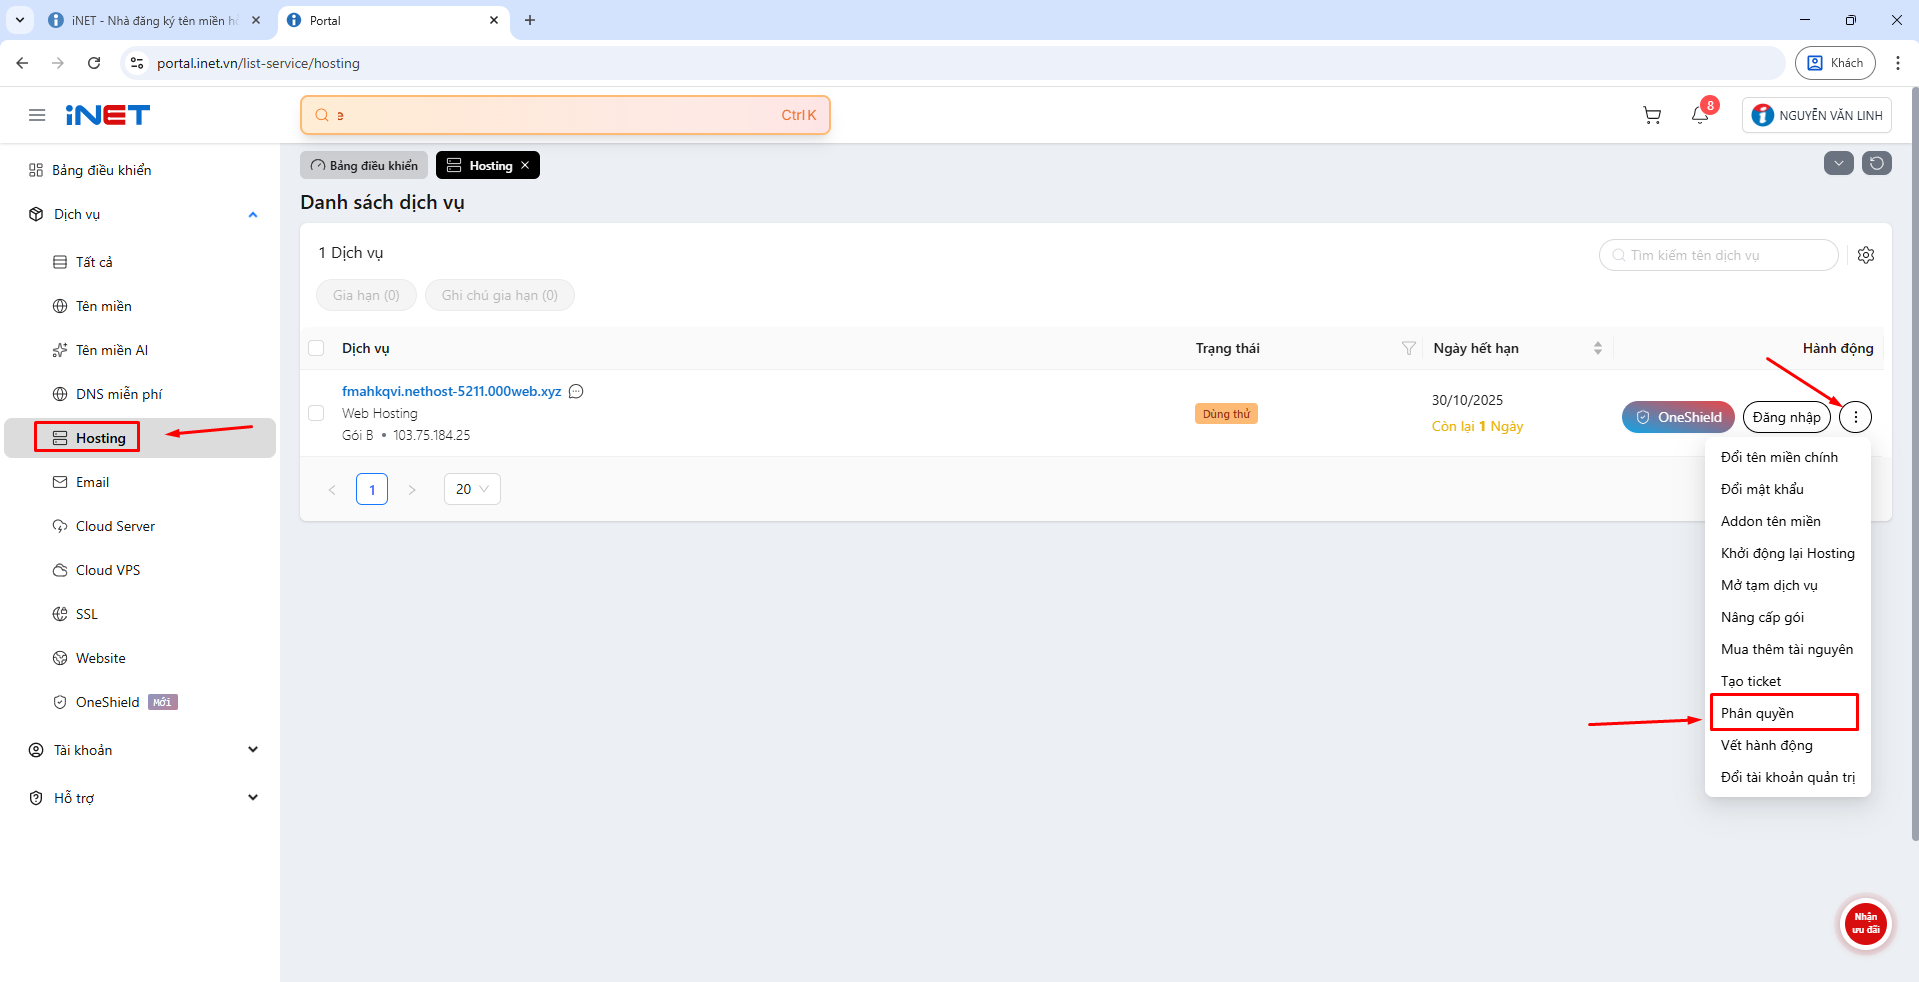Open fmahkqvi.nethost-5211.000web.xyz link
Screen dimensions: 1919x982
pyautogui.click(x=451, y=391)
